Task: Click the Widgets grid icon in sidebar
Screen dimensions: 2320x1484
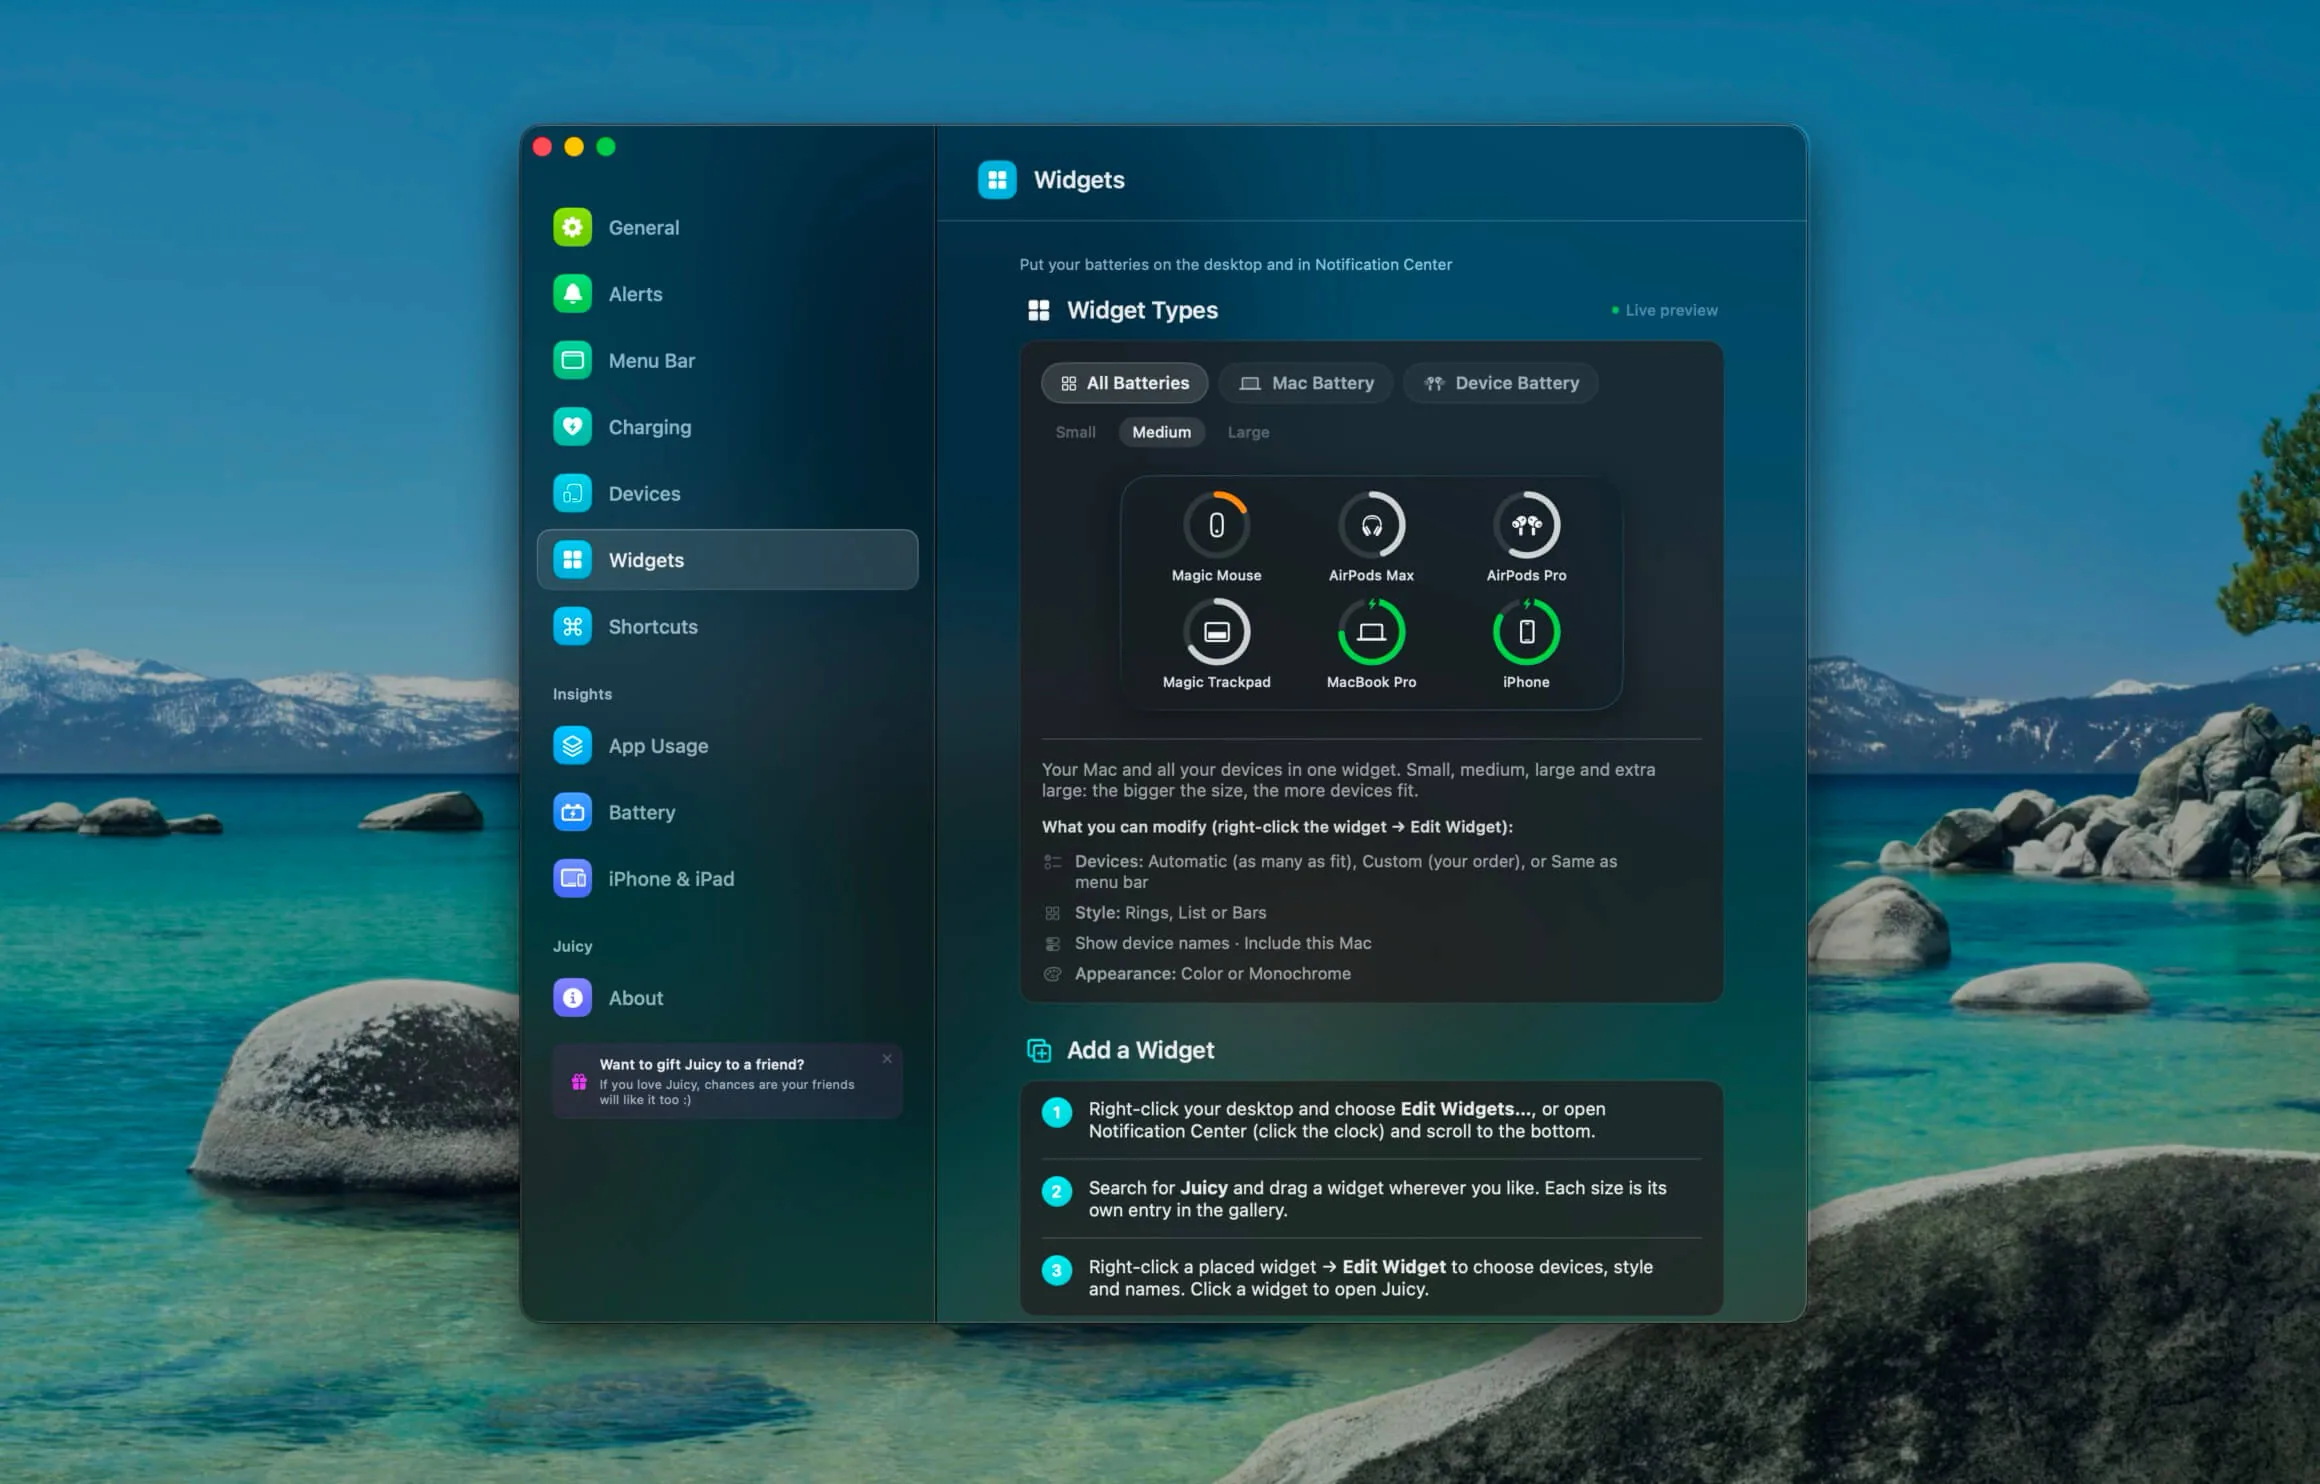Action: (572, 560)
